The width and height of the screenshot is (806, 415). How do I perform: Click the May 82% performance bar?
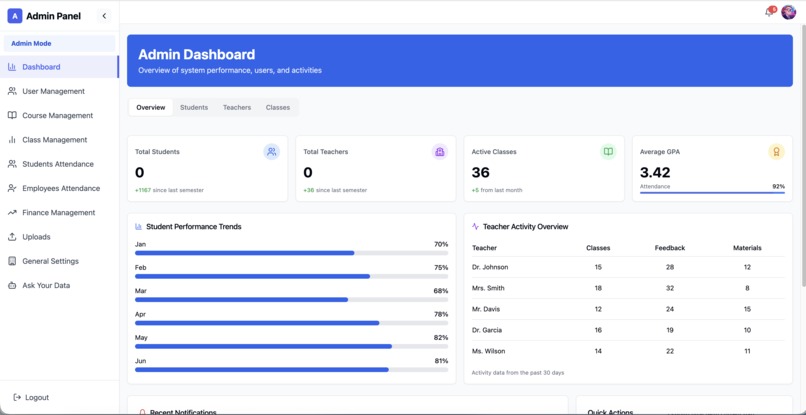291,346
